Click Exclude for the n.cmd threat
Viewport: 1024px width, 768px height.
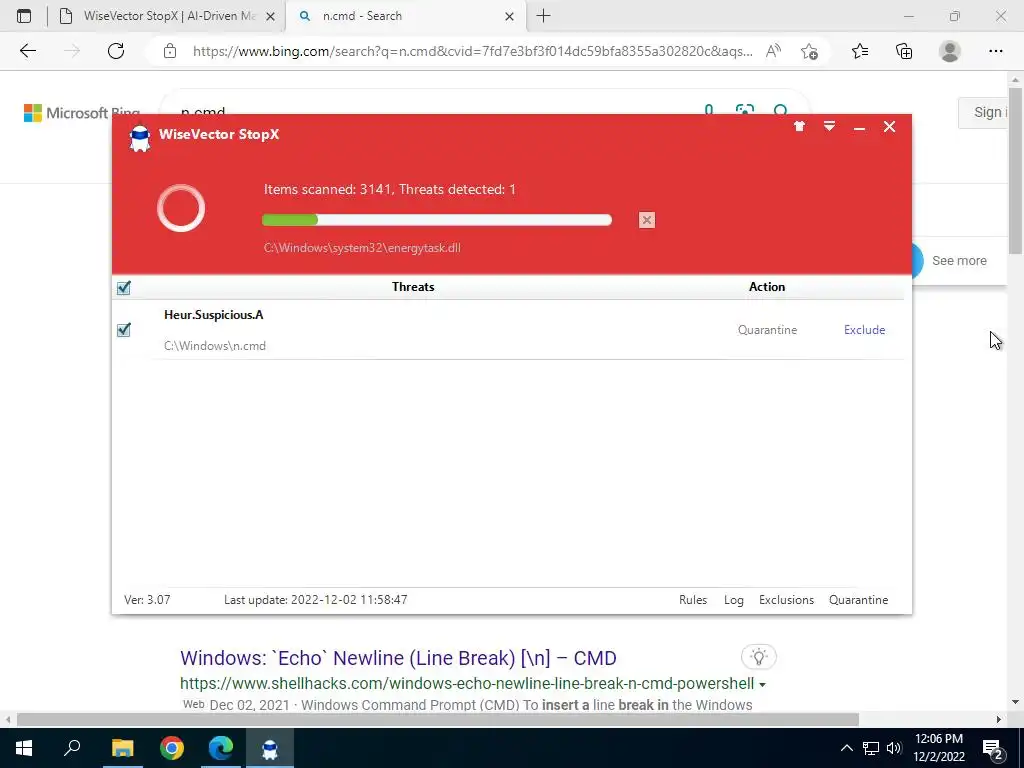[x=864, y=330]
